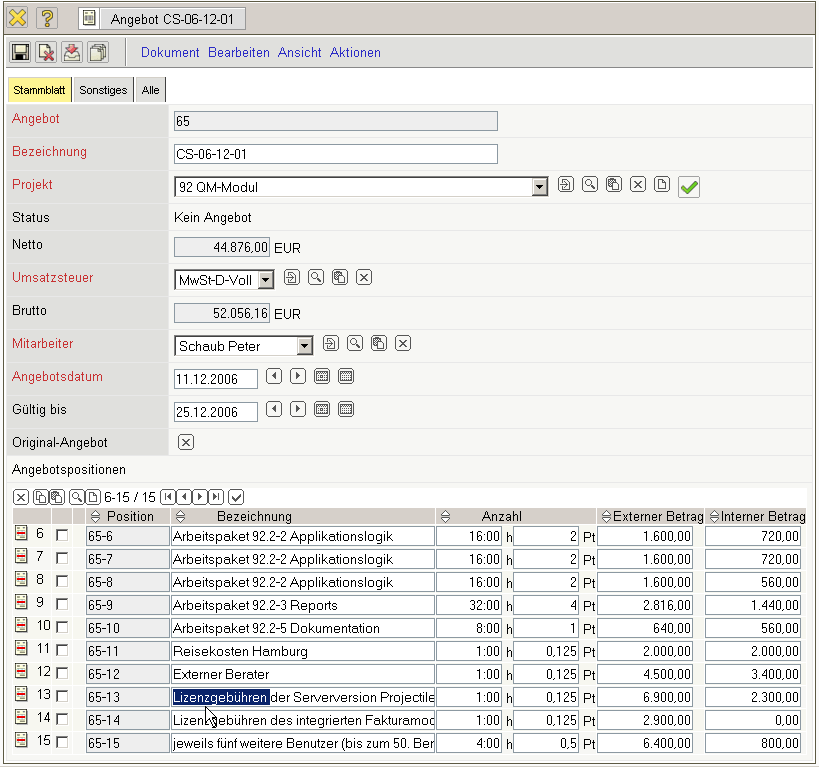This screenshot has width=819, height=767.
Task: Expand the Projekt dropdown showing 92 QM-Modul
Action: (540, 186)
